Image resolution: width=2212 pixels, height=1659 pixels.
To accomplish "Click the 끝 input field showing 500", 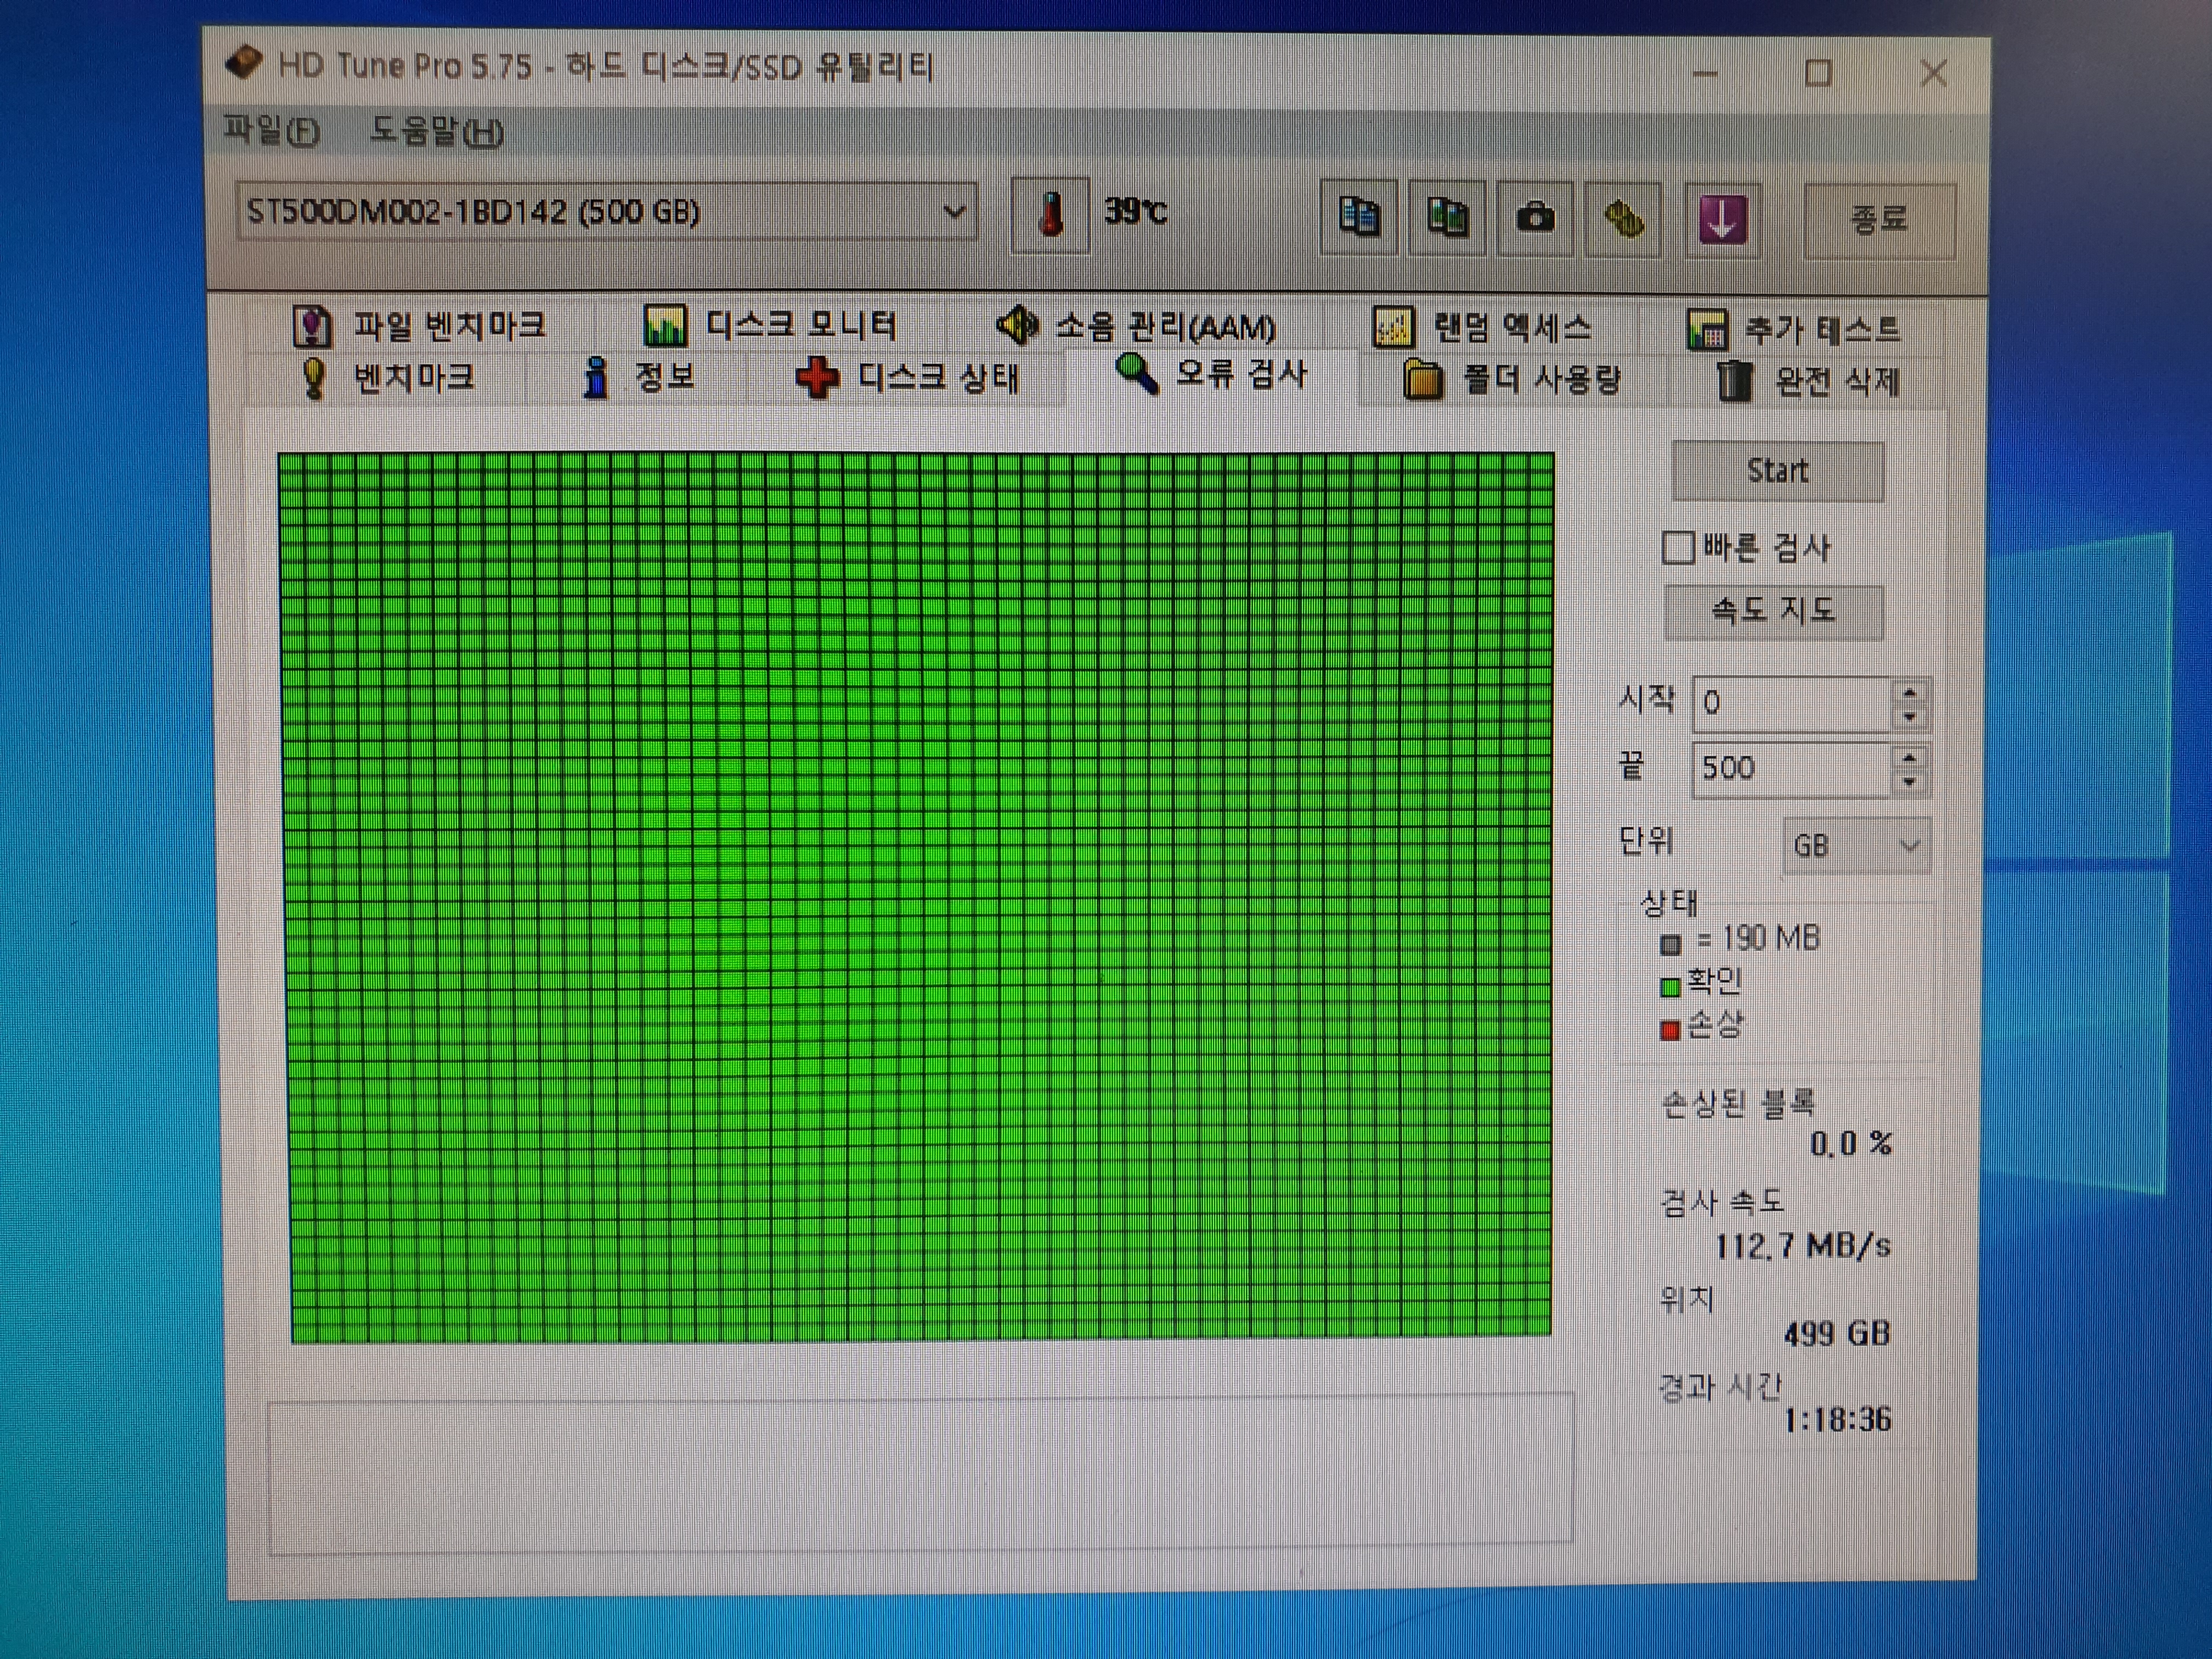I will point(1792,768).
